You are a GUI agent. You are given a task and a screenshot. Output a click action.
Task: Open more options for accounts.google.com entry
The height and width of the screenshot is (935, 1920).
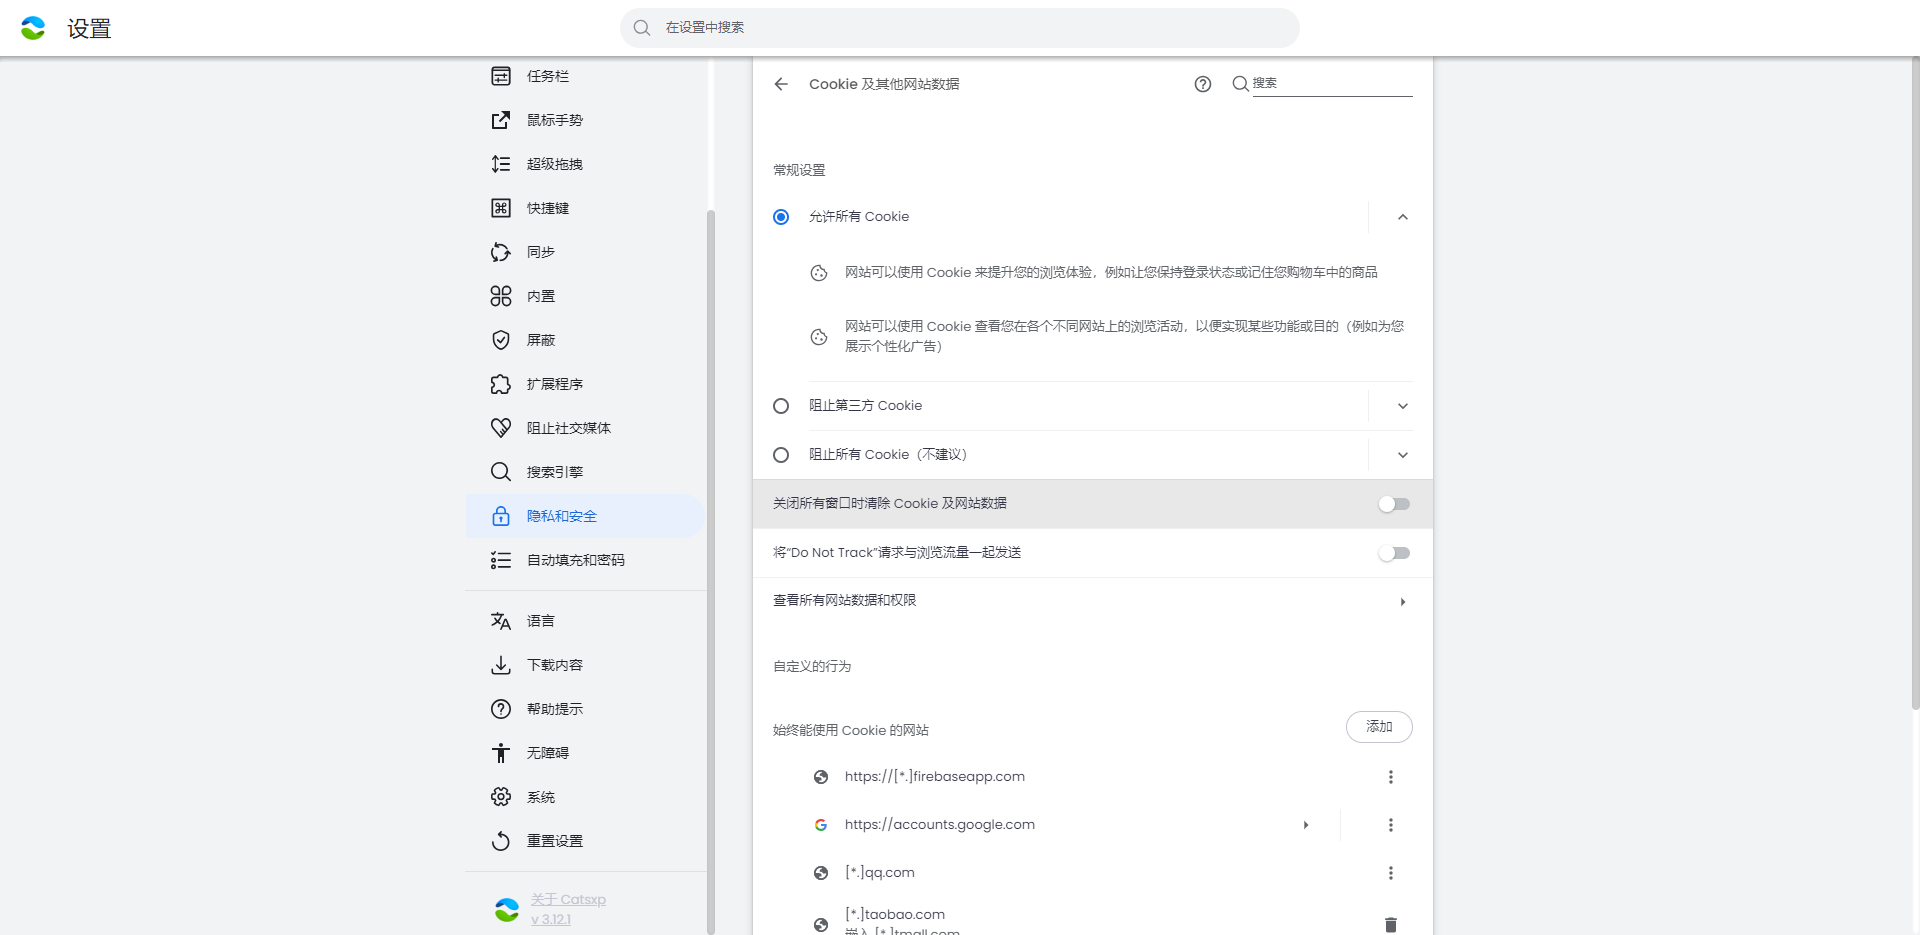tap(1390, 825)
